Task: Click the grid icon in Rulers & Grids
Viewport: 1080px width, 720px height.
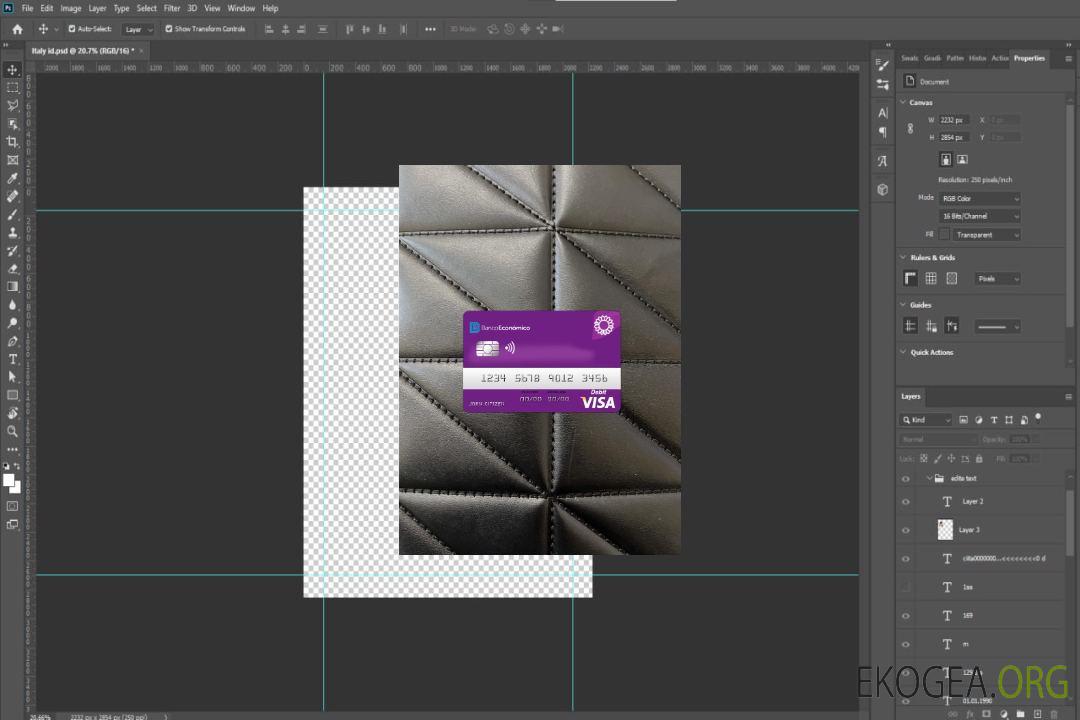Action: click(931, 279)
